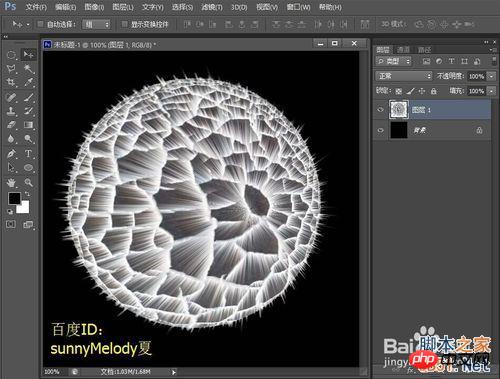Select the Elliptical Marquee tool
Viewport: 500px width, 379px height.
point(11,55)
